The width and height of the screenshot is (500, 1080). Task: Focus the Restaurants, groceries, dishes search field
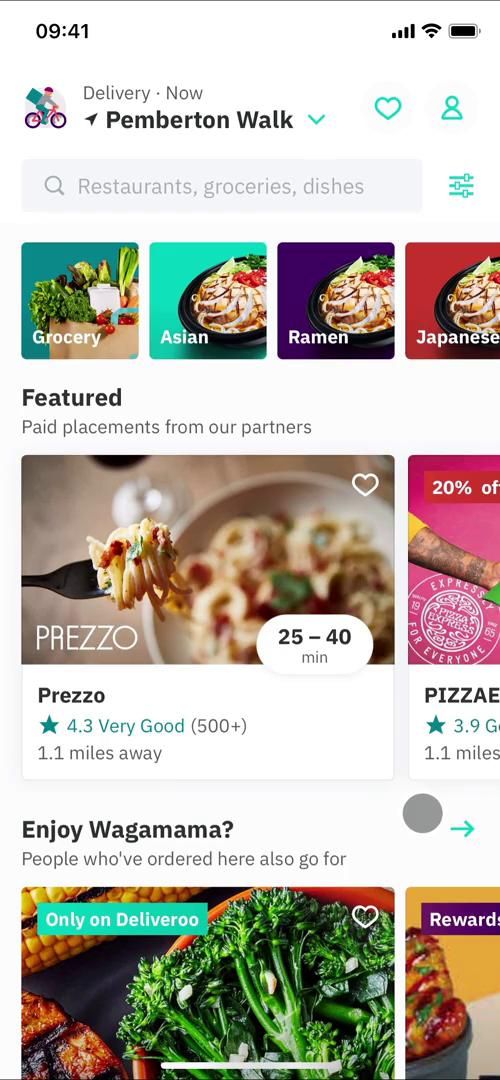coord(222,186)
